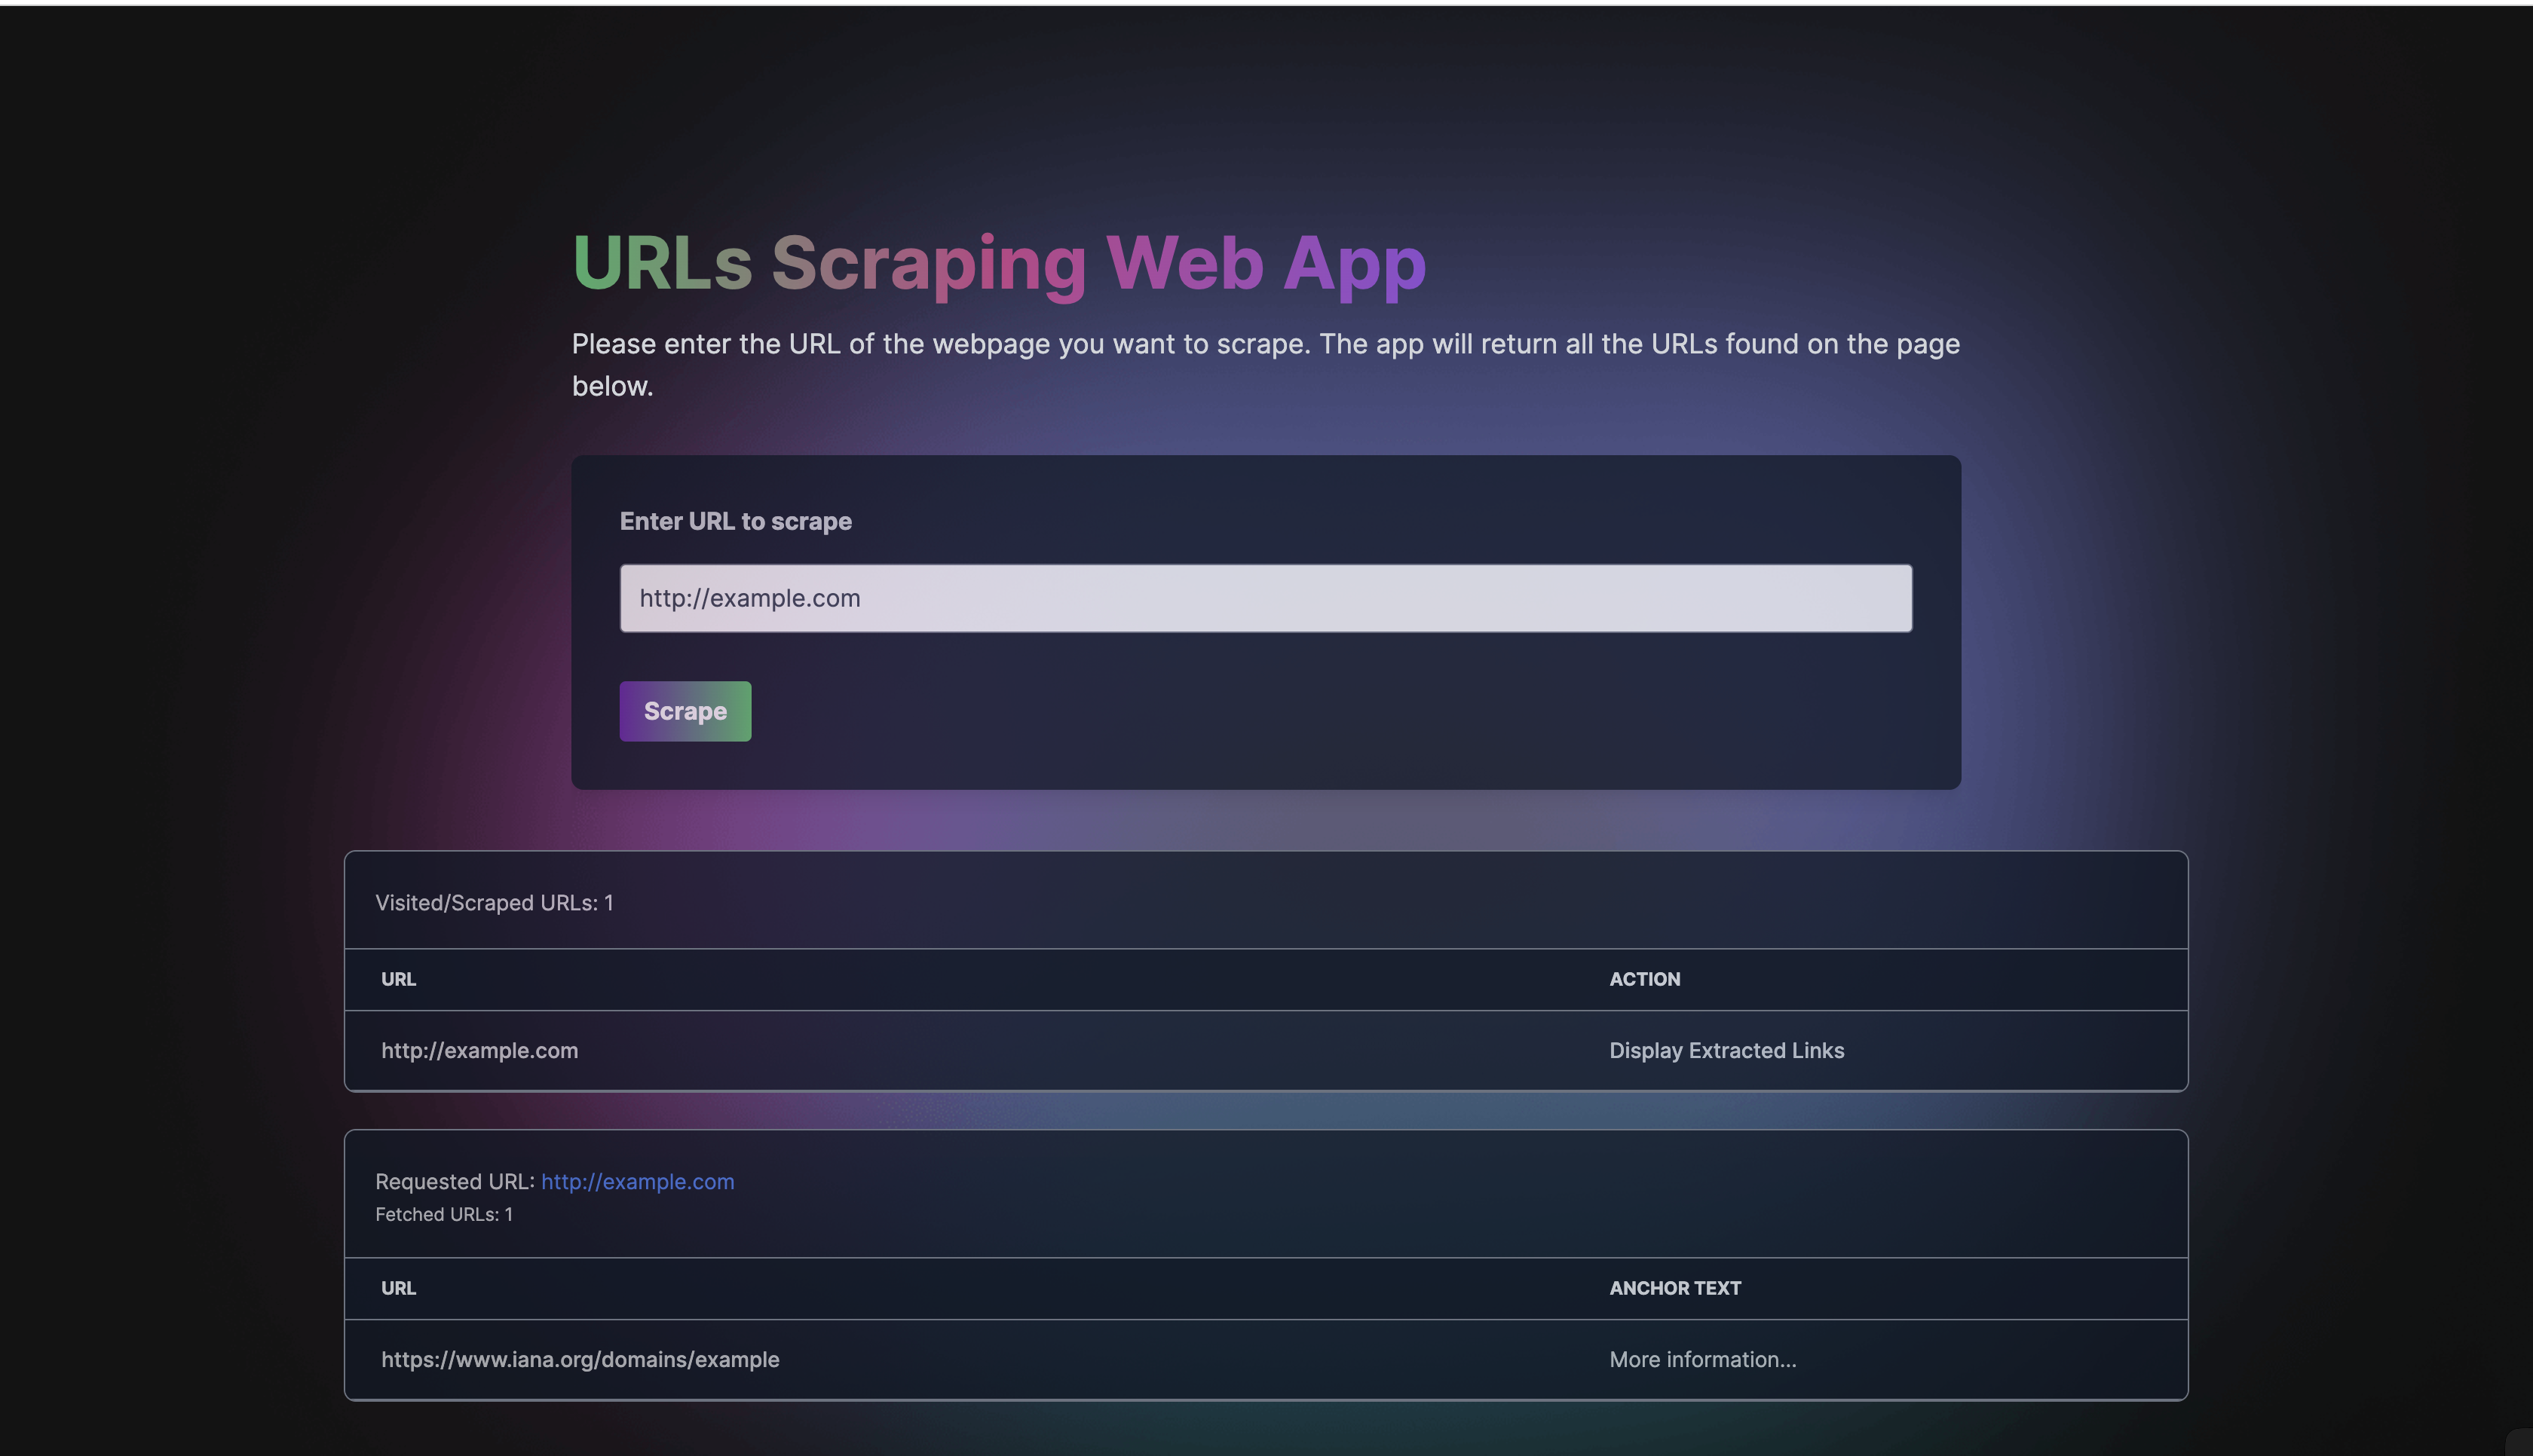Select the More information... anchor text cell
Viewport: 2533px width, 1456px height.
pyautogui.click(x=1702, y=1359)
